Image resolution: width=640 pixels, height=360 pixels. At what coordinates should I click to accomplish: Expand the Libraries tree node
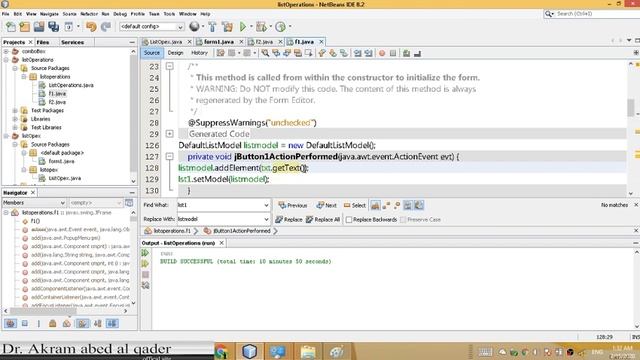(15, 119)
